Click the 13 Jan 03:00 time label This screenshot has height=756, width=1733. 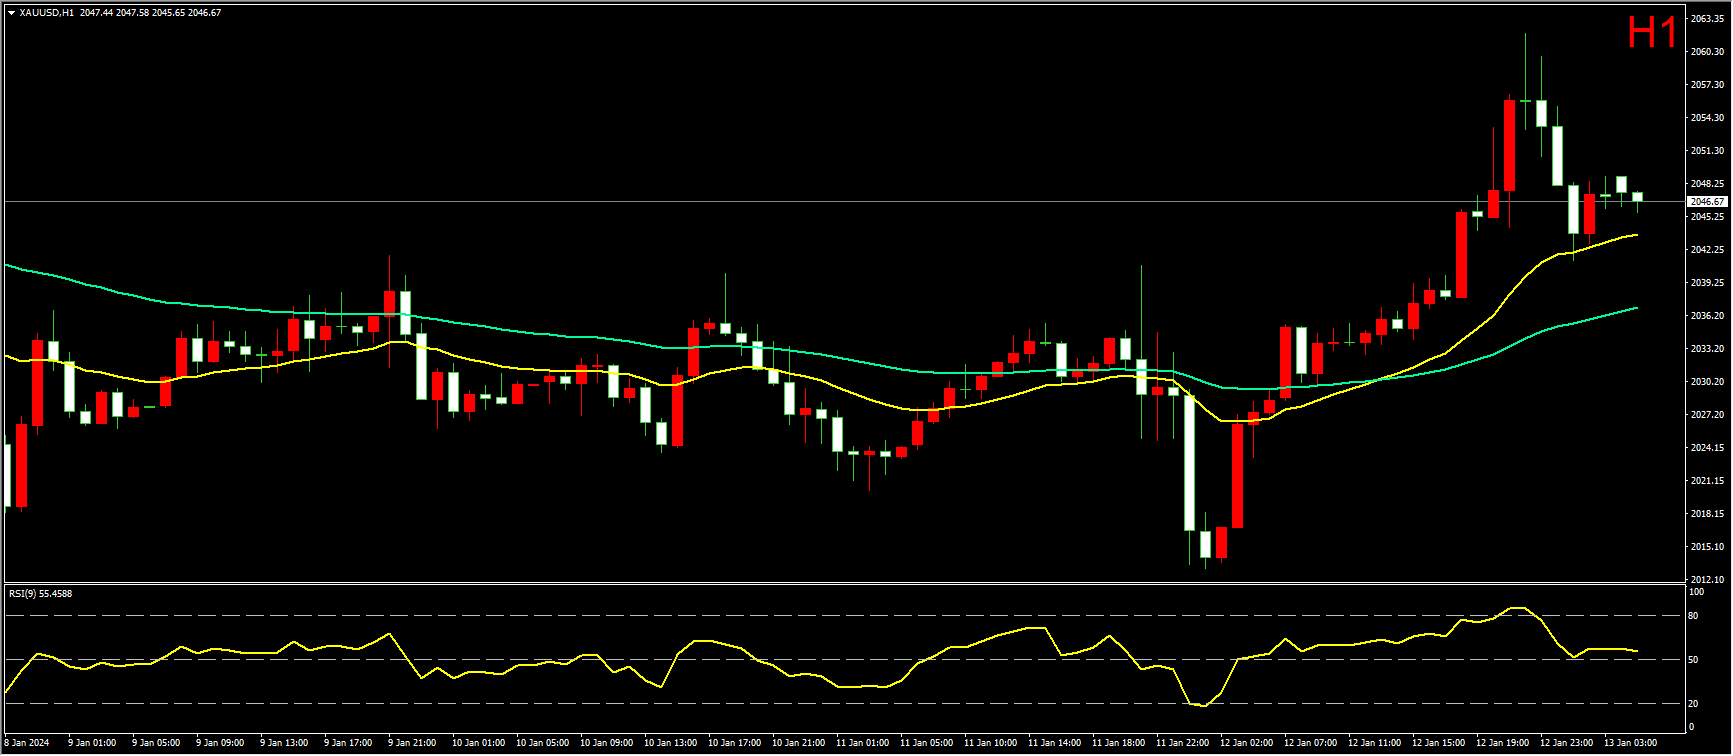tap(1630, 743)
